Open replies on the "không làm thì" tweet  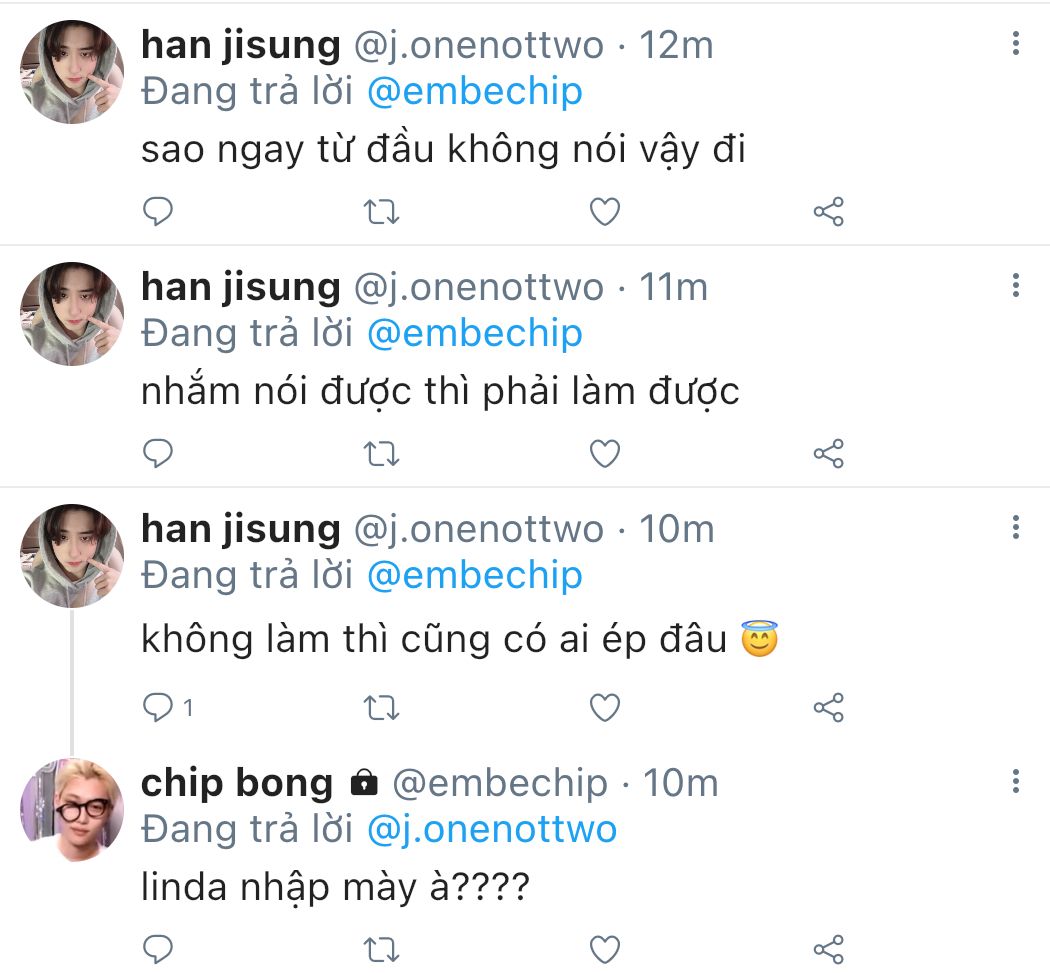pos(160,708)
